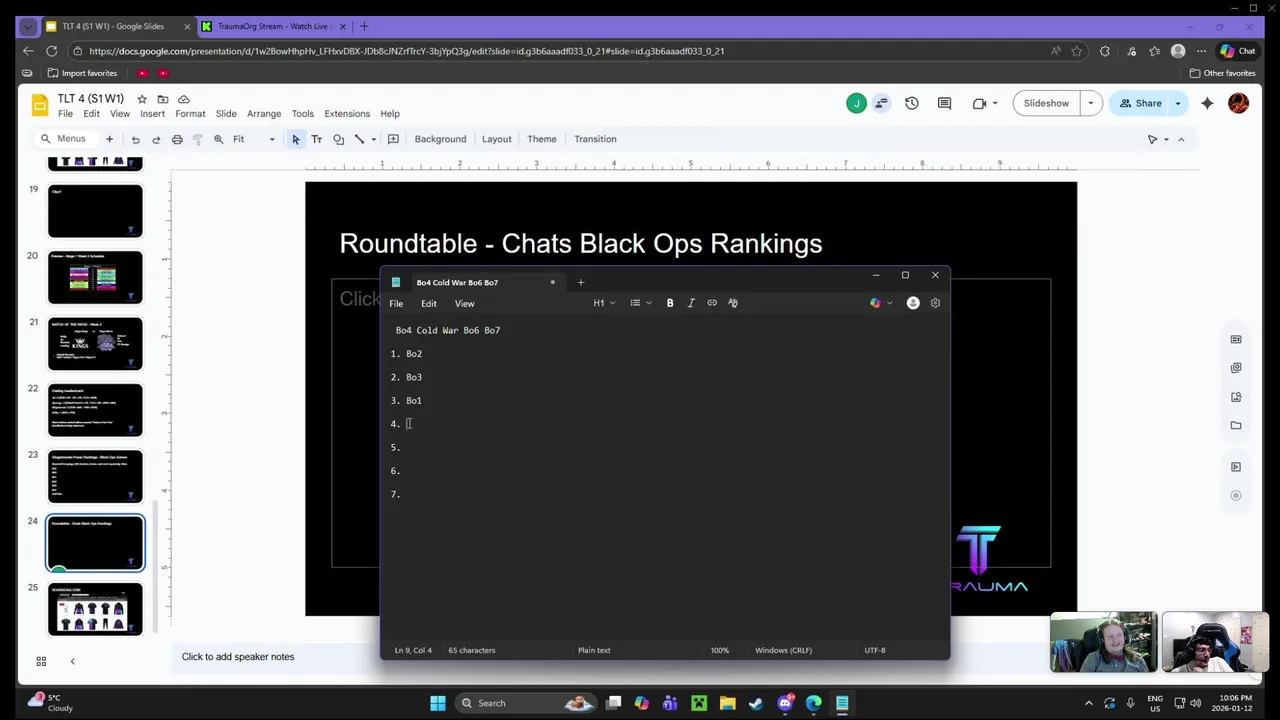Image resolution: width=1280 pixels, height=720 pixels.
Task: Open Steam from the taskbar
Action: point(756,703)
